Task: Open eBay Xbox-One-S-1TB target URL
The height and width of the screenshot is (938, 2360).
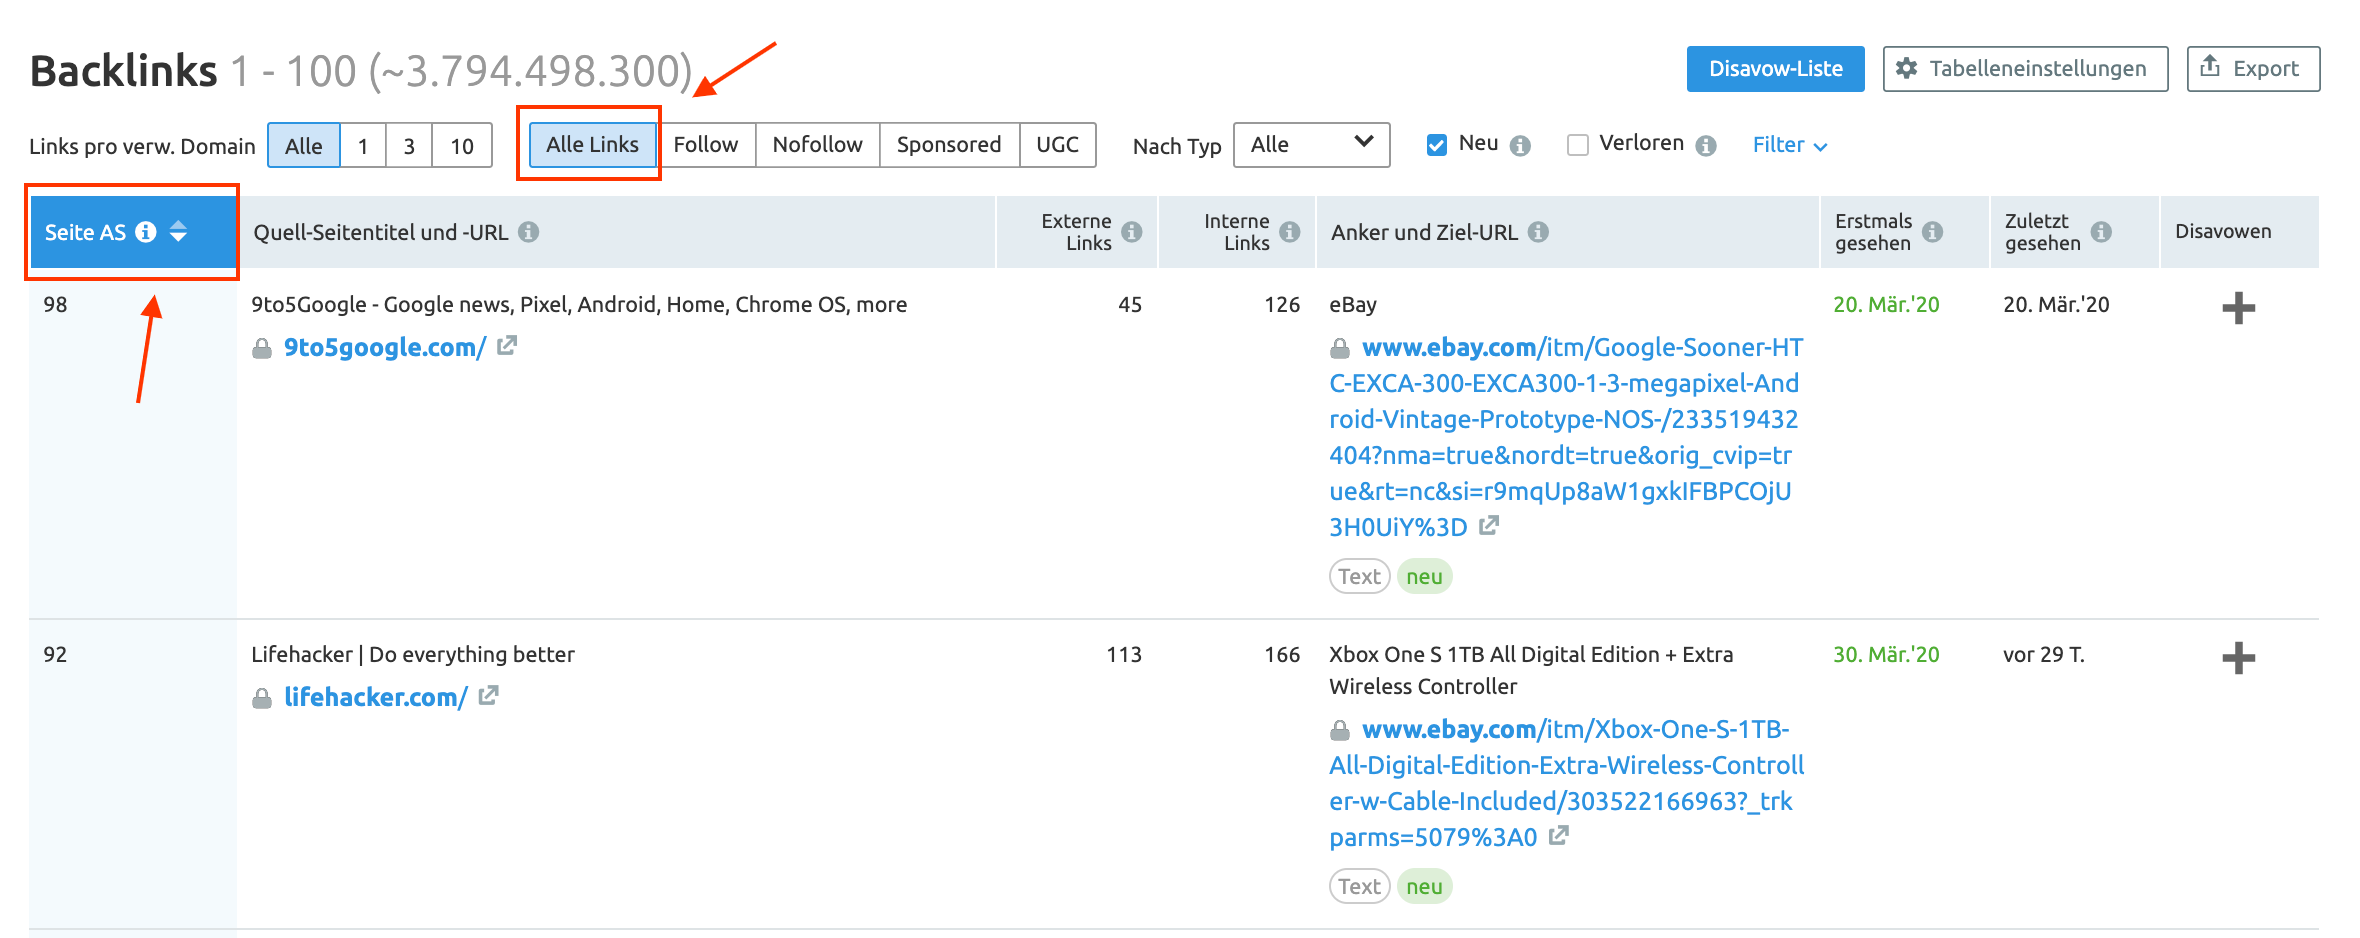Action: 1567,783
